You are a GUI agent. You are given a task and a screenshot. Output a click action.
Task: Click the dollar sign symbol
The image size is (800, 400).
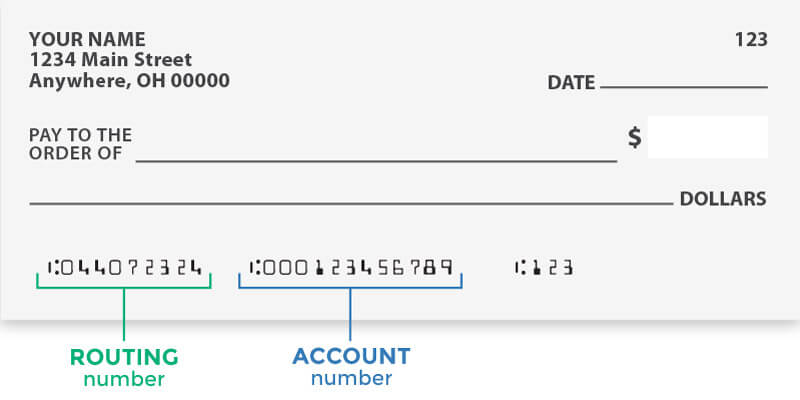point(635,137)
